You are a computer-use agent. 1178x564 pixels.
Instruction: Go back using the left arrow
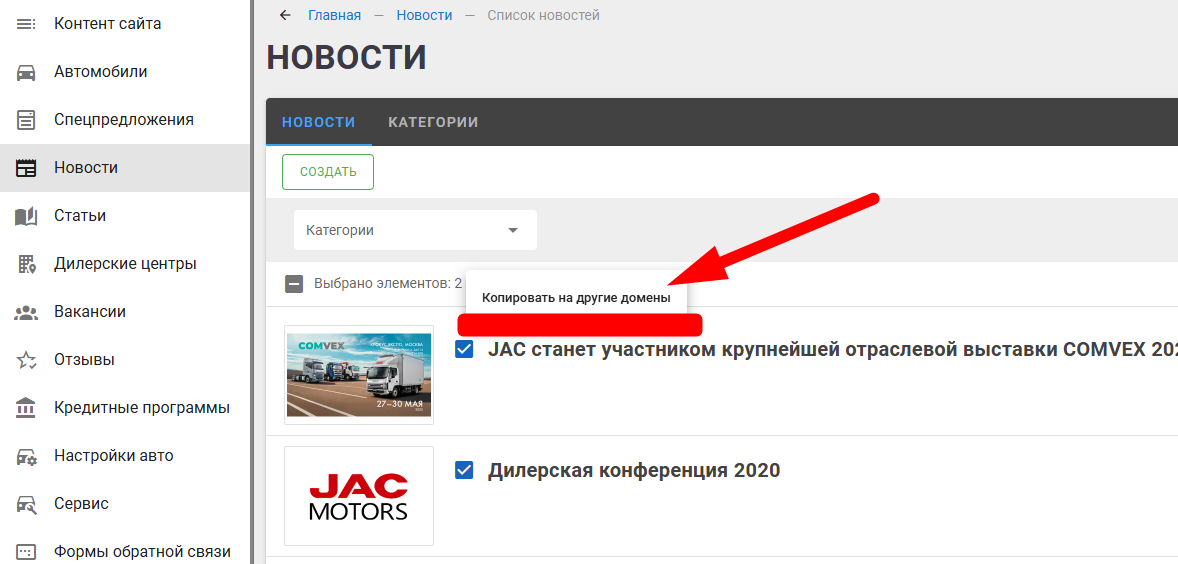tap(285, 15)
